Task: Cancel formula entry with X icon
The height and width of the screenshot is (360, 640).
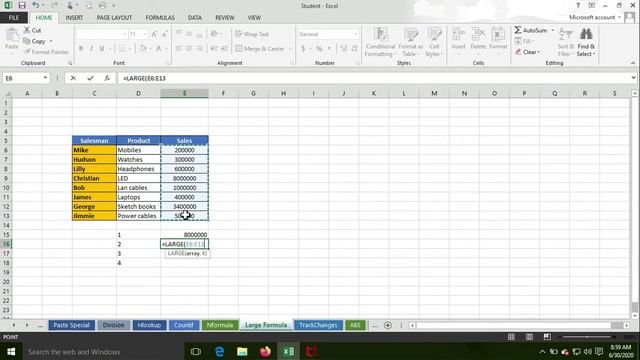Action: (73, 78)
